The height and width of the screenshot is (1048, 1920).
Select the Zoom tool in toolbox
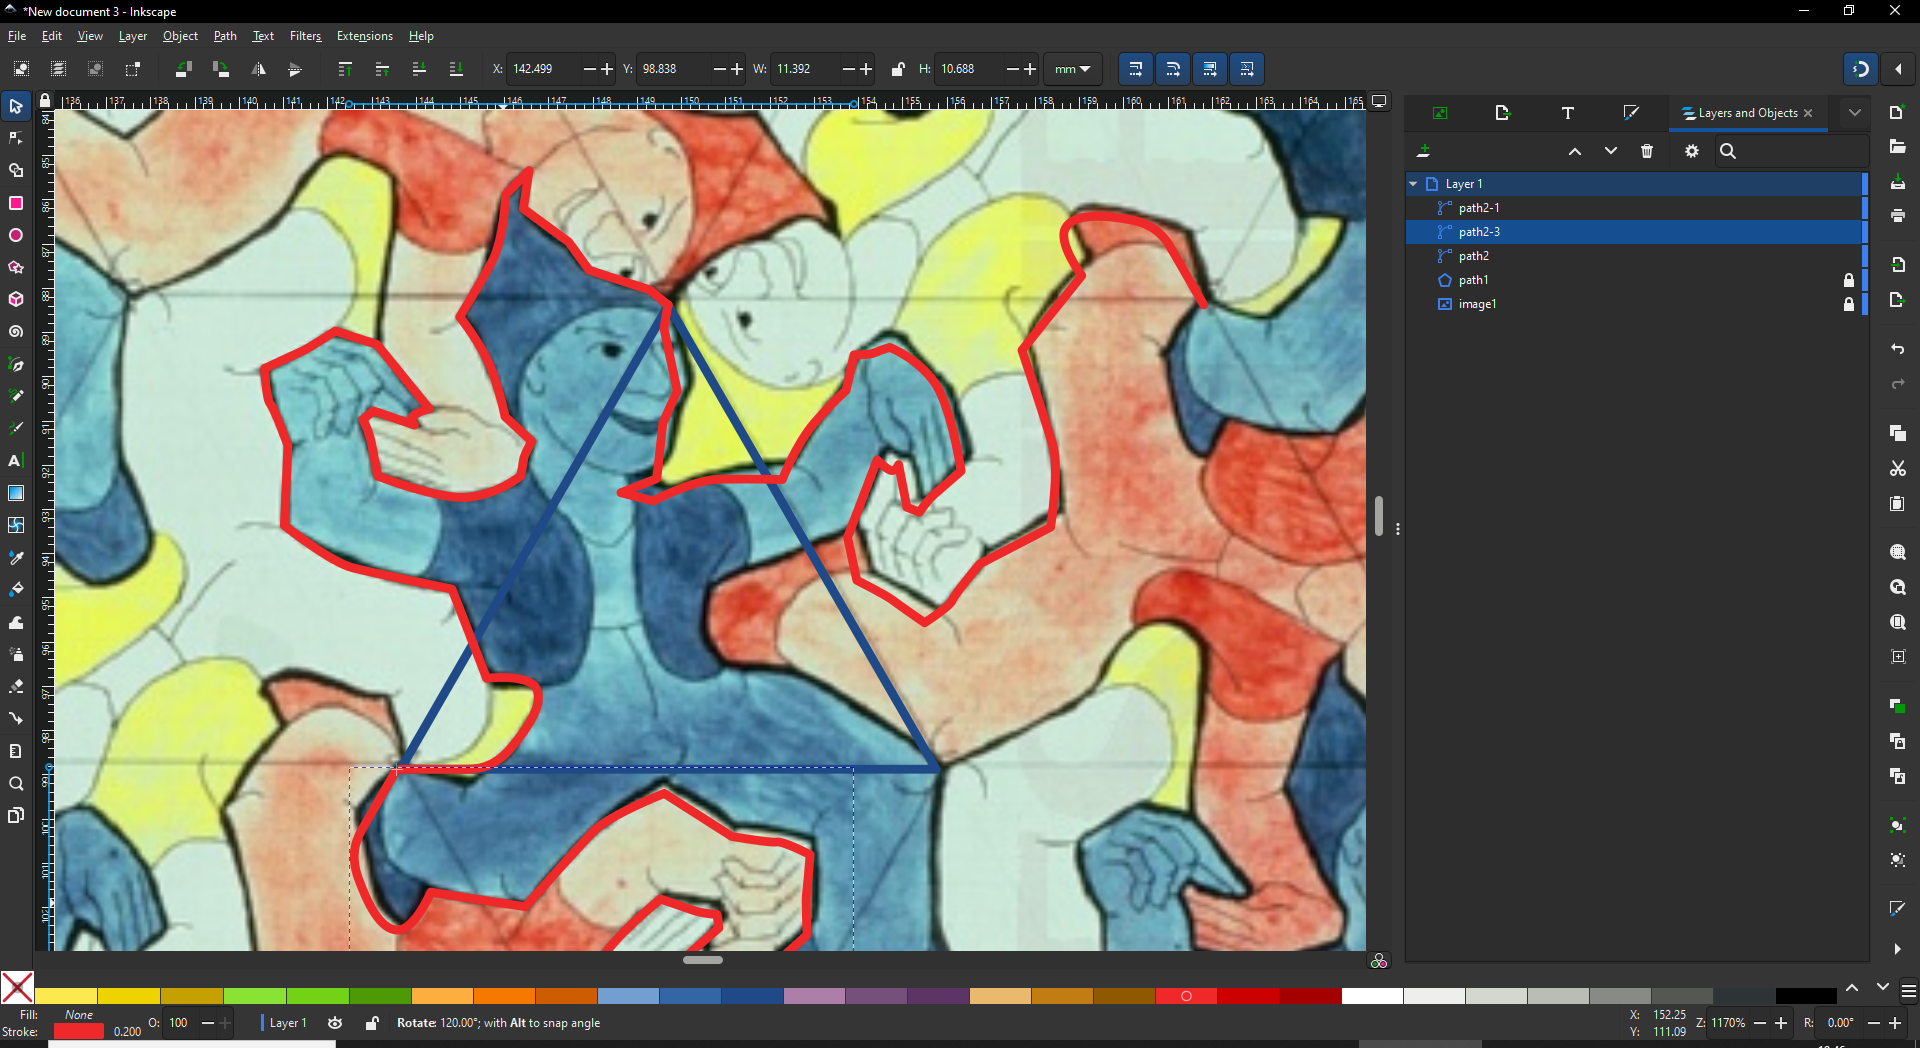(16, 783)
